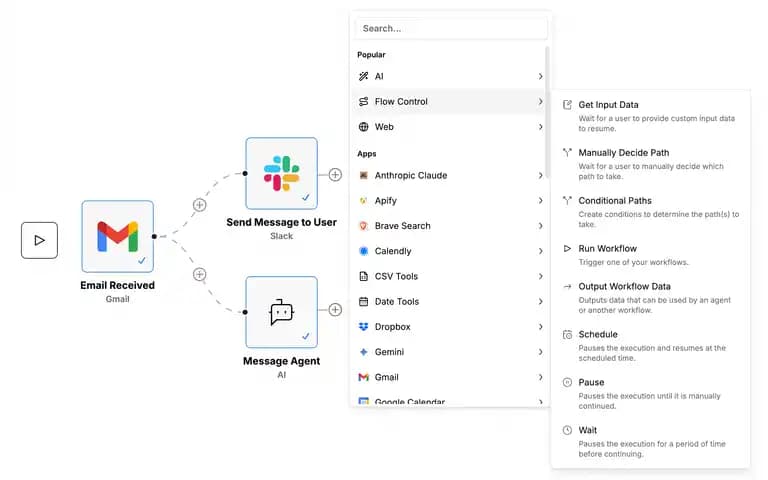
Task: Click the "Popular" section heading
Action: (371, 55)
